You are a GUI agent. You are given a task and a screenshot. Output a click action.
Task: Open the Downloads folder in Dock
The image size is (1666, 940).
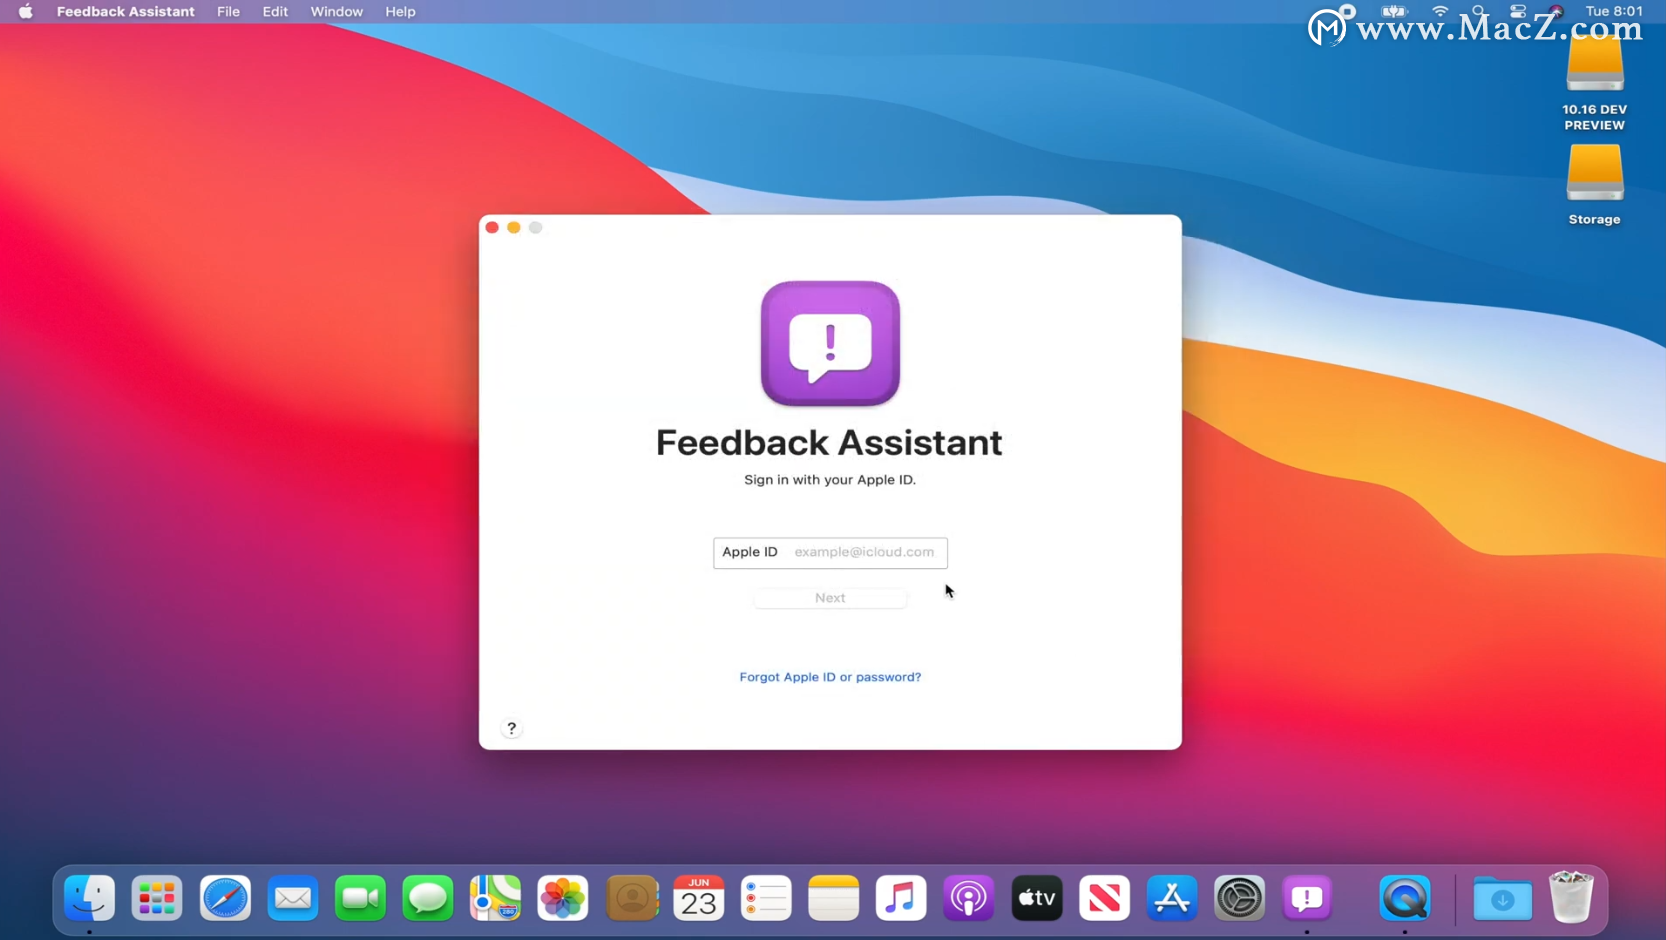pyautogui.click(x=1502, y=898)
